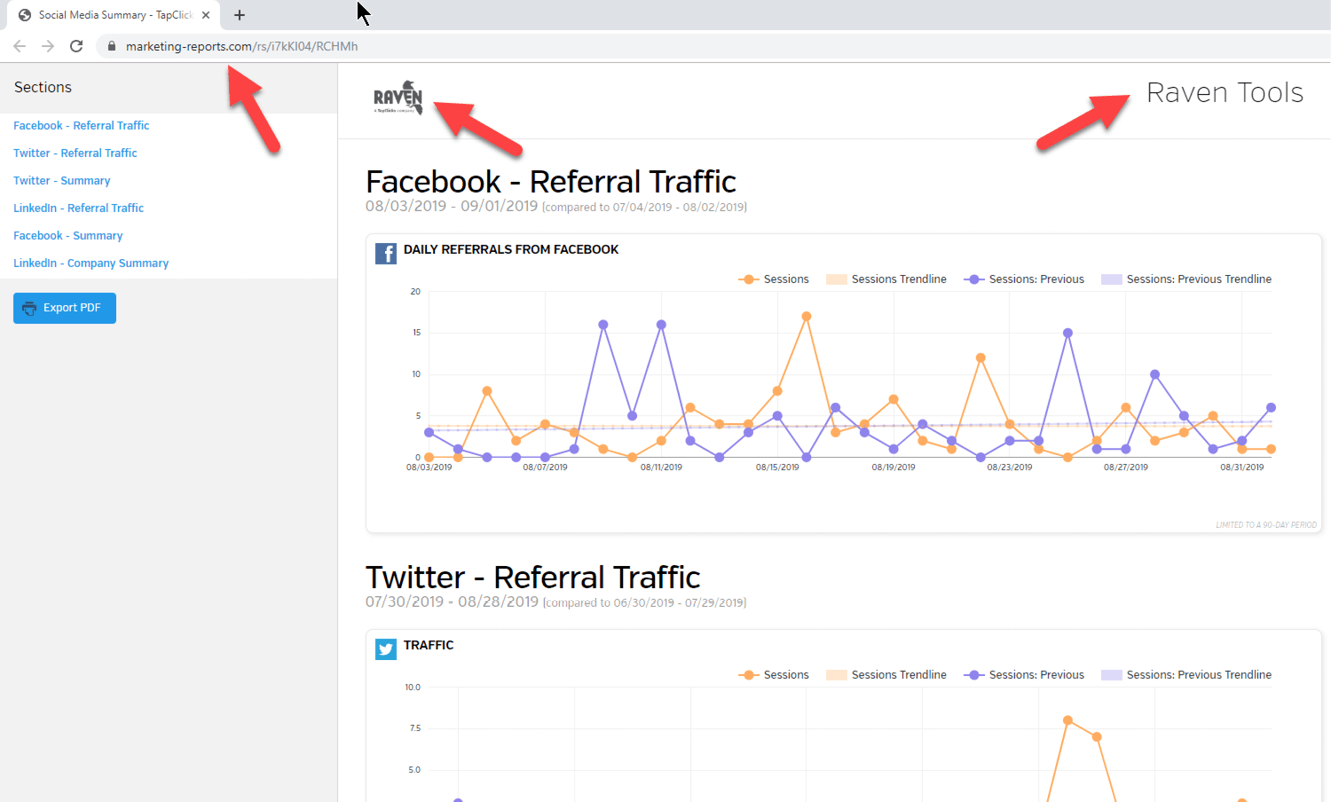
Task: Toggle Sessions legend in Twitter chart
Action: (773, 675)
